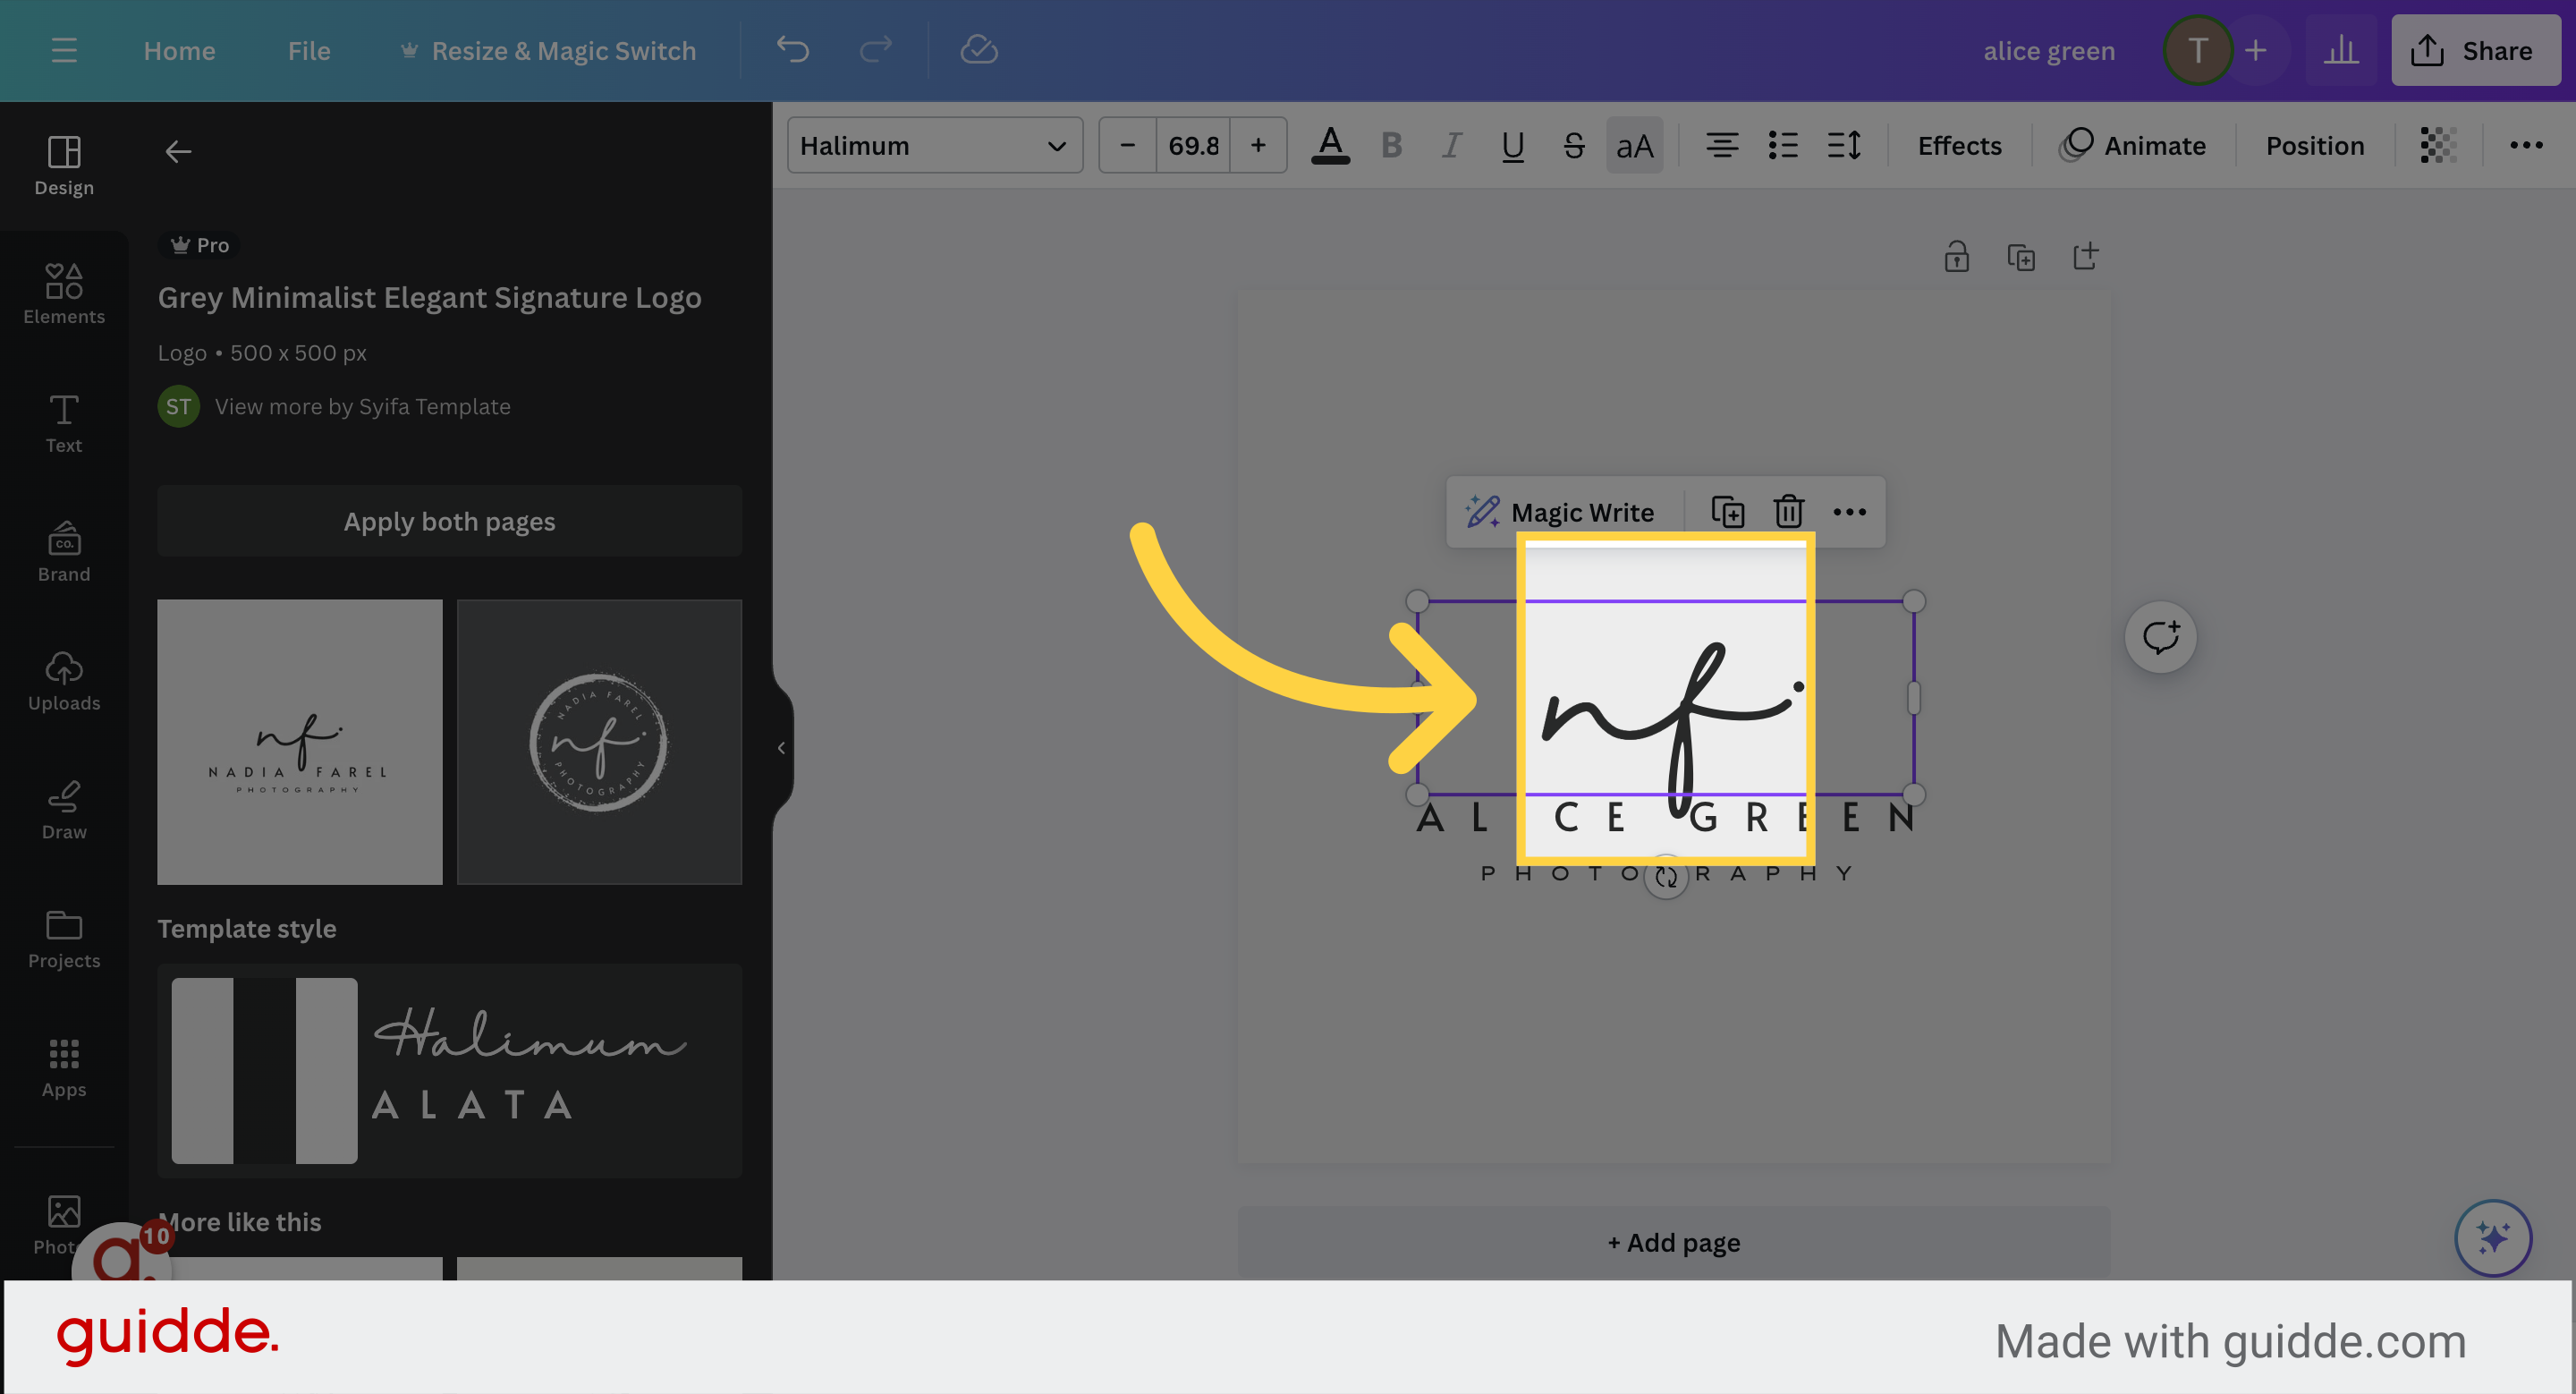This screenshot has height=1394, width=2576.
Task: Open the File menu
Action: 308,50
